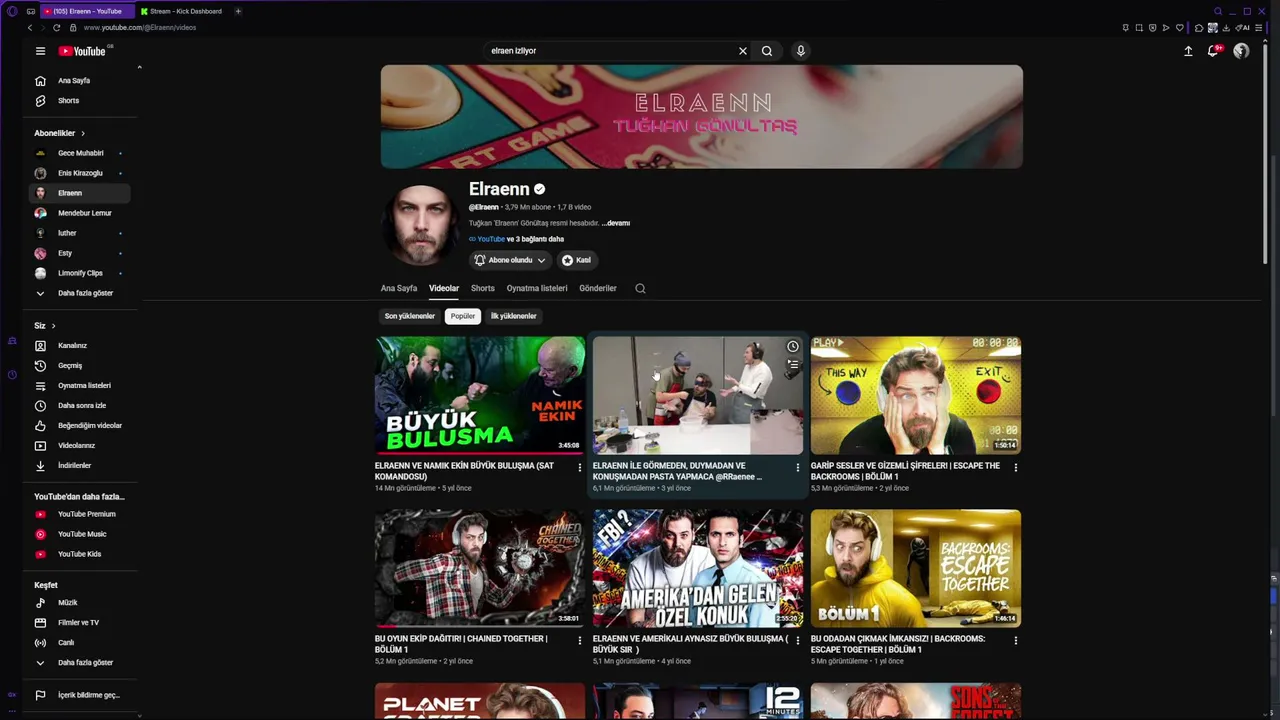Click the YouTube search input field
The height and width of the screenshot is (720, 1280).
tap(610, 51)
